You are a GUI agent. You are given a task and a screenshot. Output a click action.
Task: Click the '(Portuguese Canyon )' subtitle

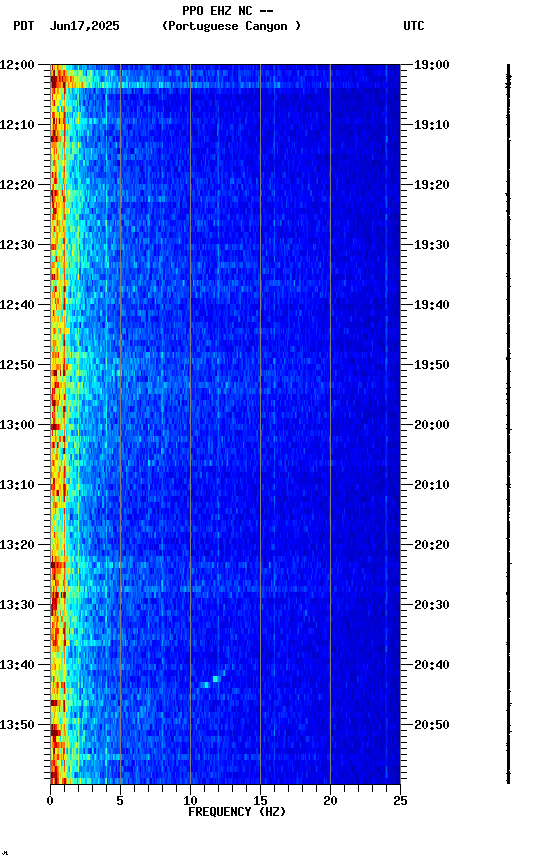pos(231,26)
